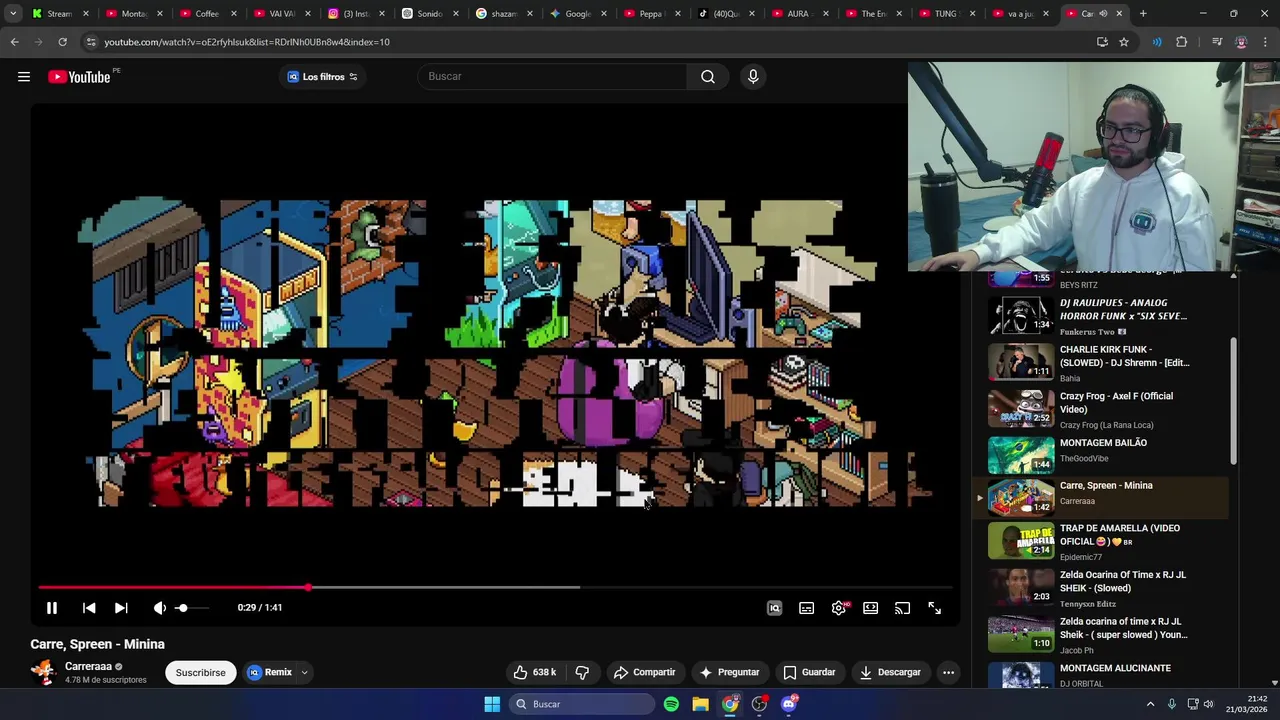Reload the current page
The image size is (1280, 720).
(62, 42)
